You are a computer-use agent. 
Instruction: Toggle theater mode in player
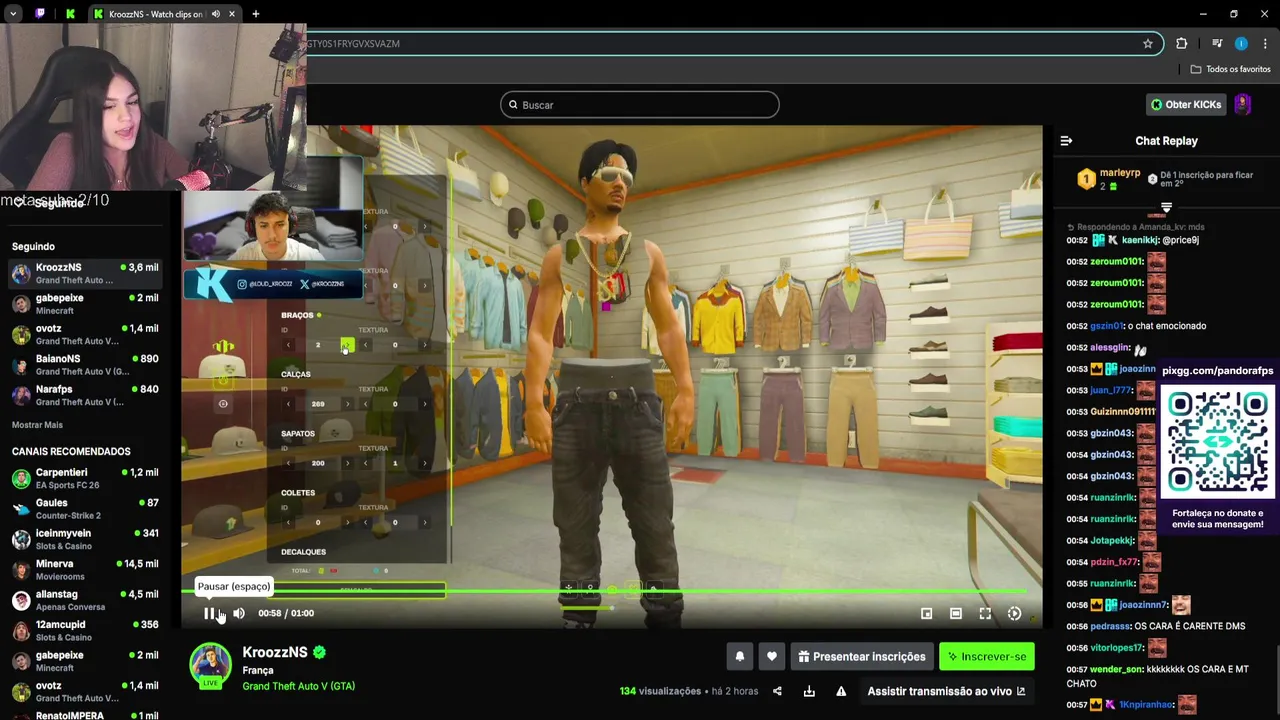pyautogui.click(x=956, y=613)
